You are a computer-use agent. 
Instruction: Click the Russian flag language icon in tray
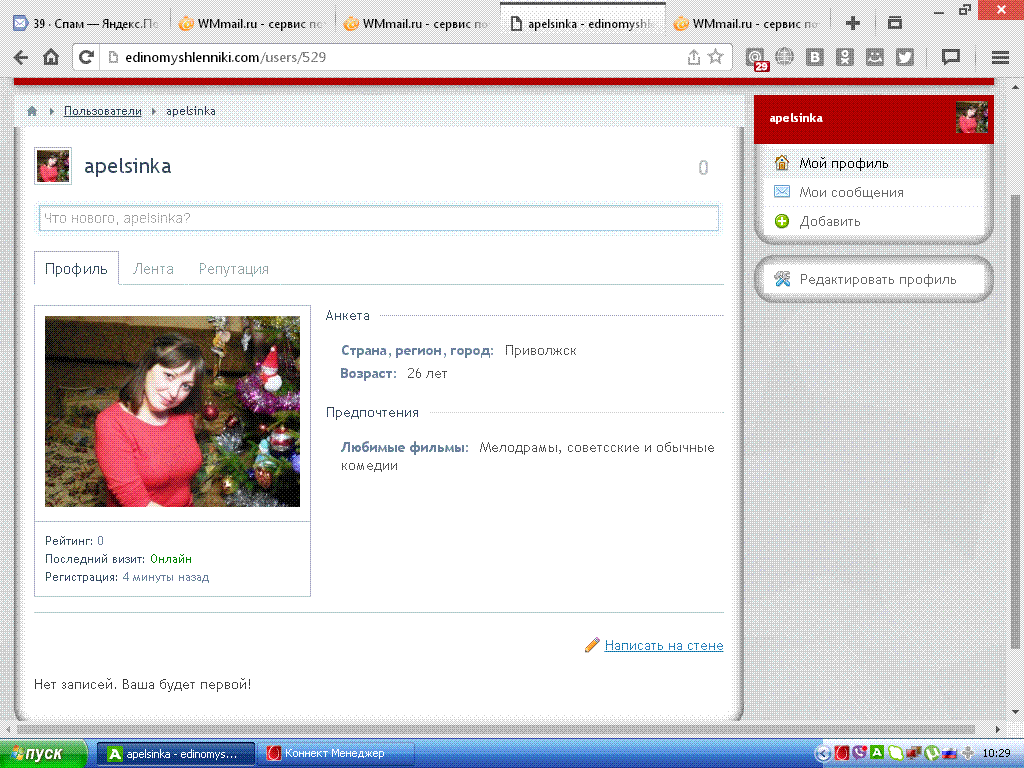(x=950, y=753)
